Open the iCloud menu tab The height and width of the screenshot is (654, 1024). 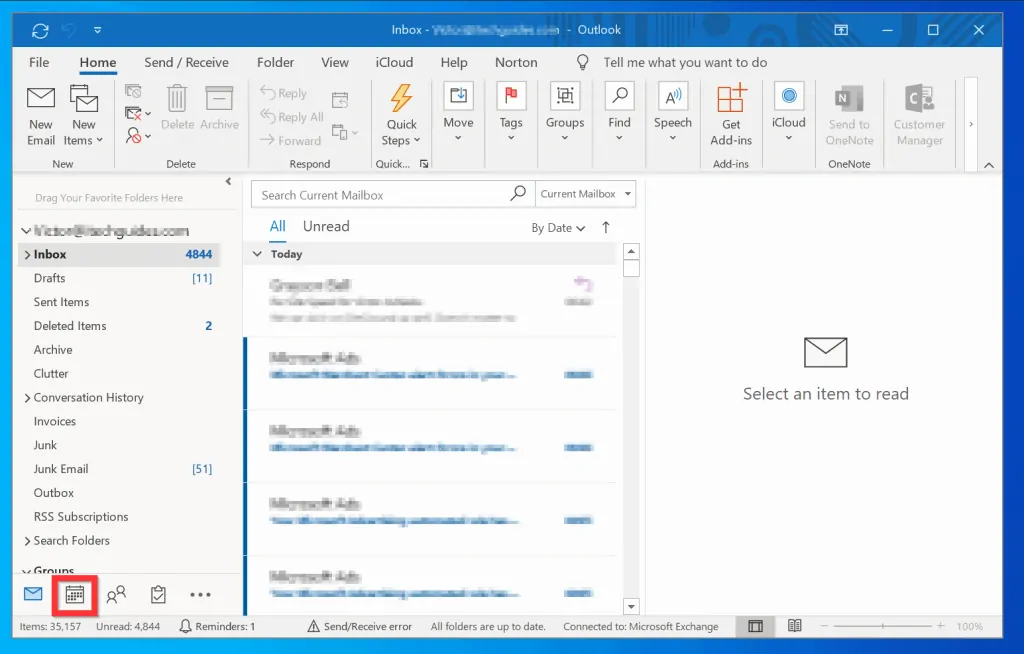pyautogui.click(x=394, y=62)
